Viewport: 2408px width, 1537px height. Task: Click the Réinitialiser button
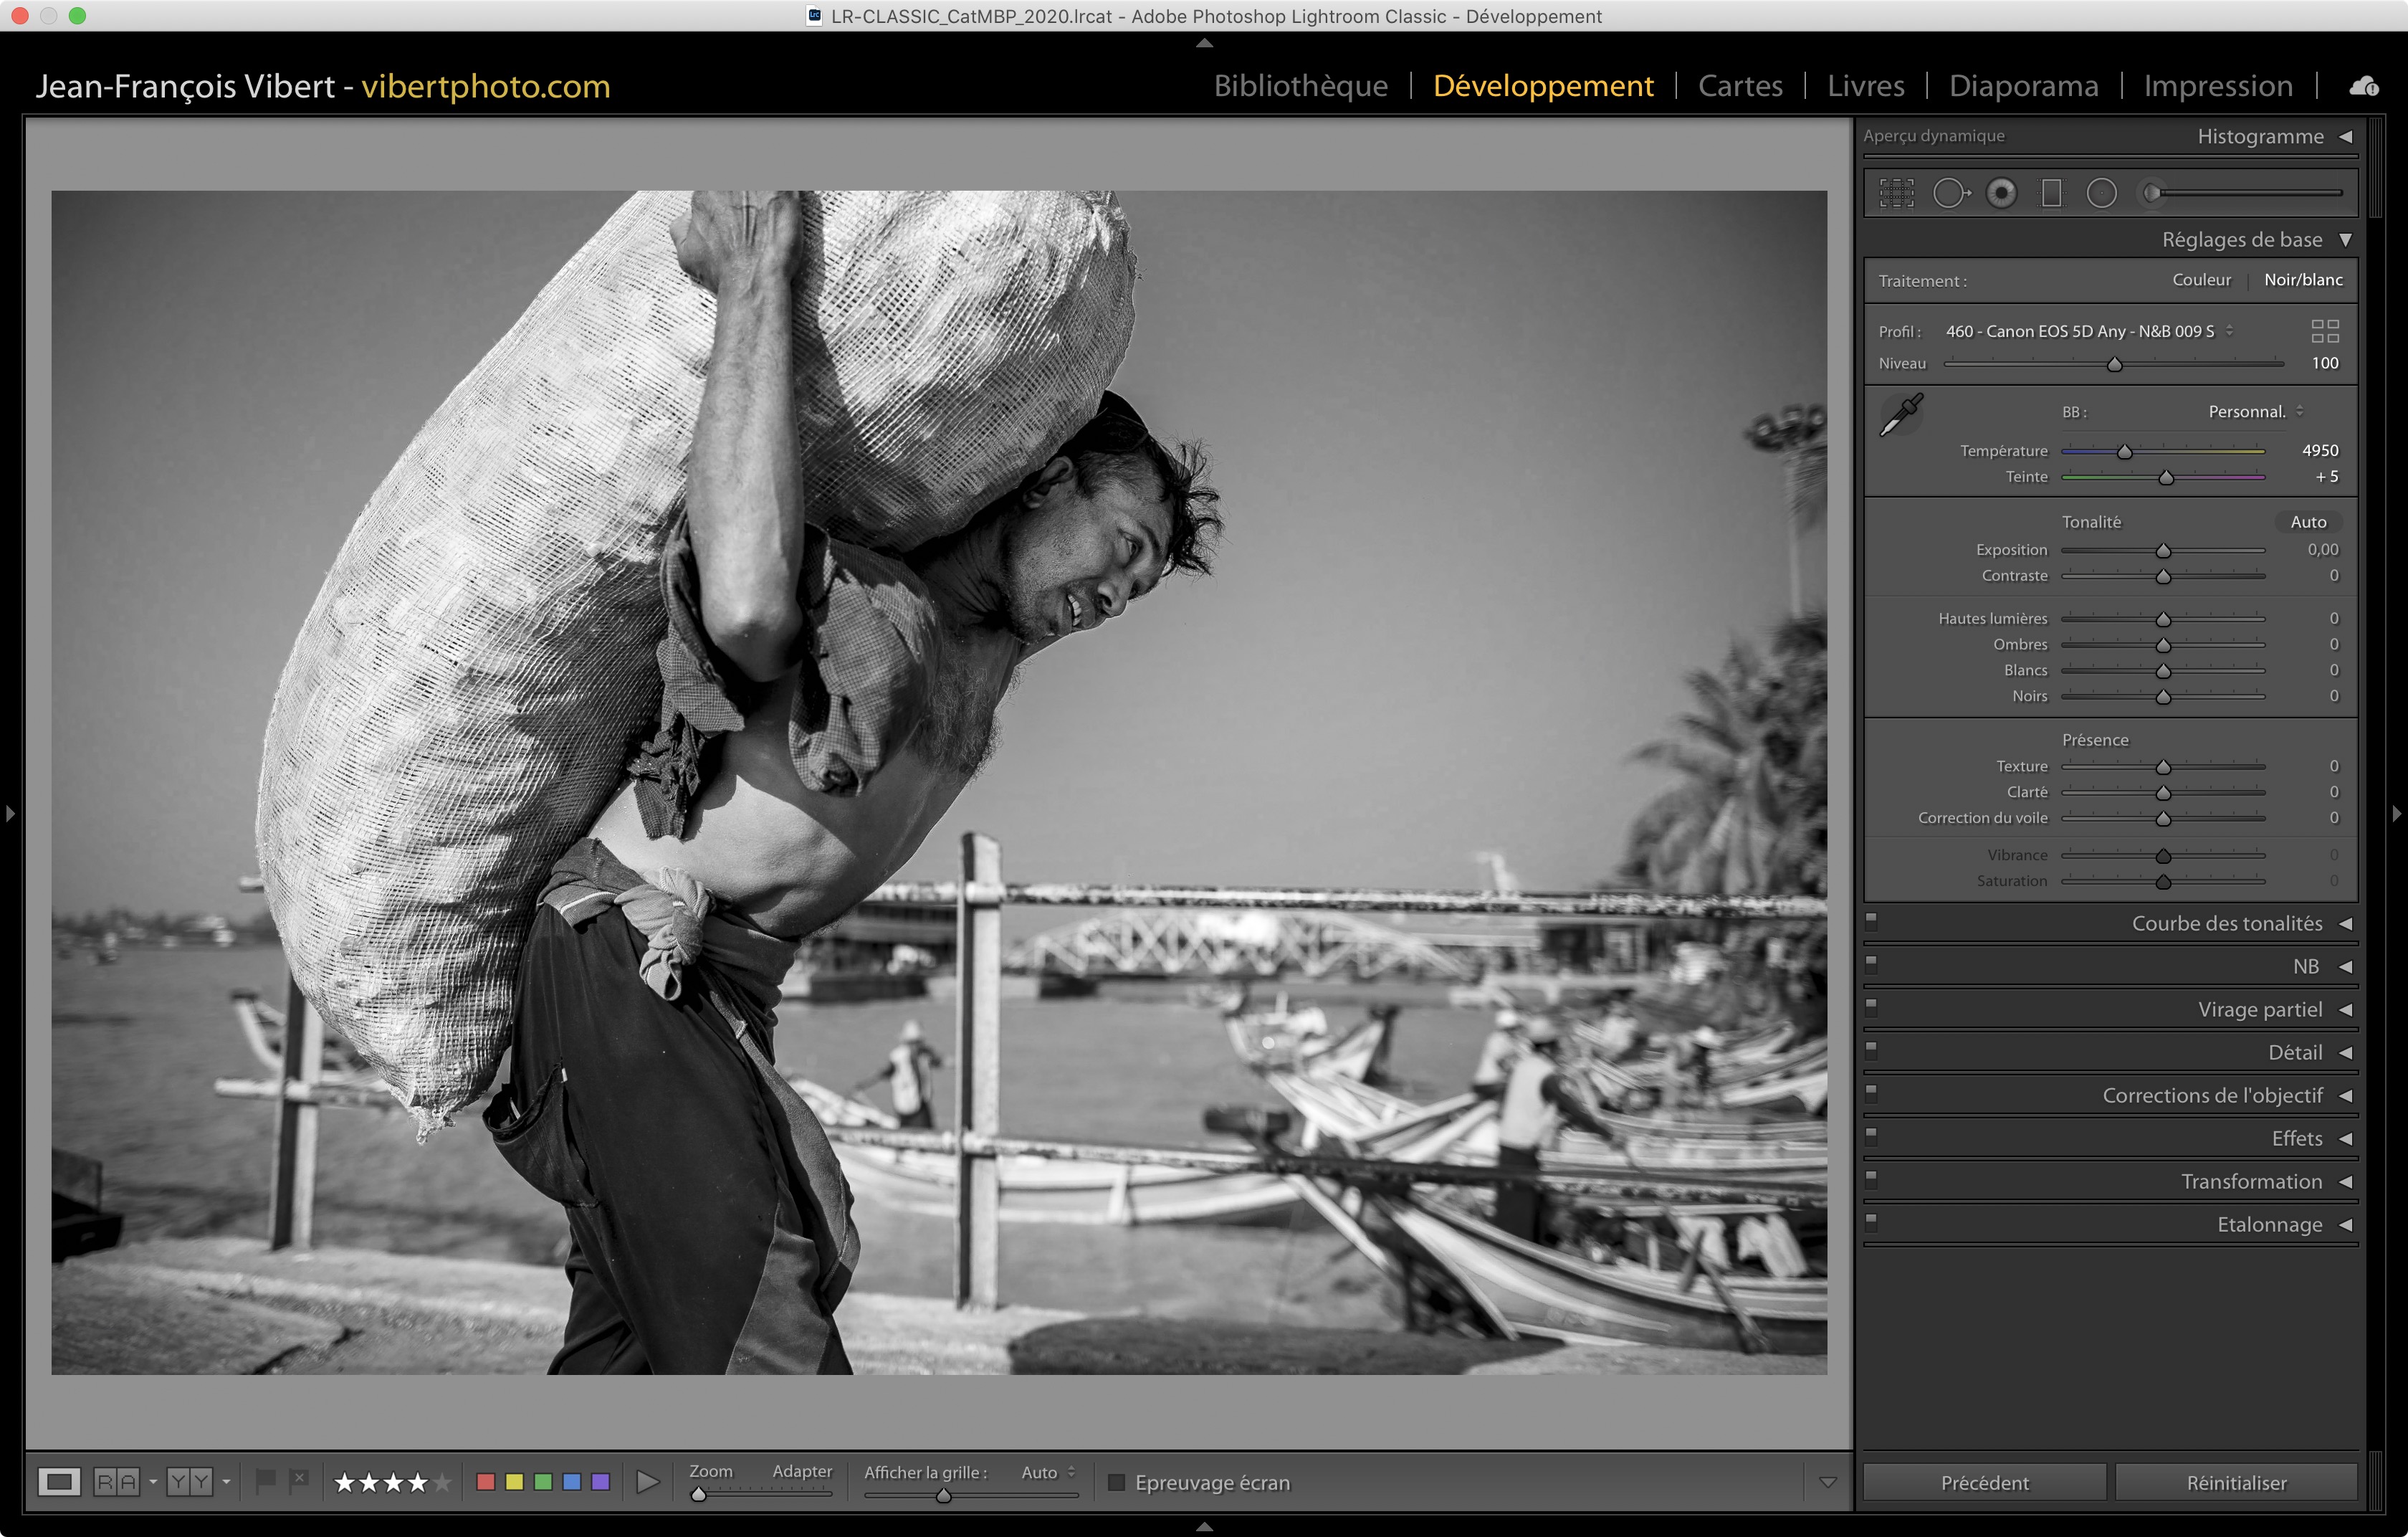point(2236,1482)
